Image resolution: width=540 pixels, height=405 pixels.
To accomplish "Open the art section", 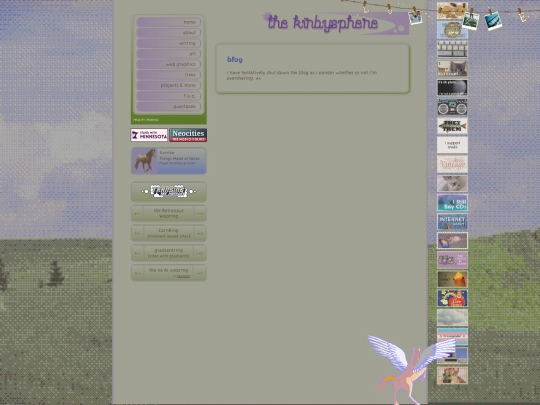I will coord(169,54).
